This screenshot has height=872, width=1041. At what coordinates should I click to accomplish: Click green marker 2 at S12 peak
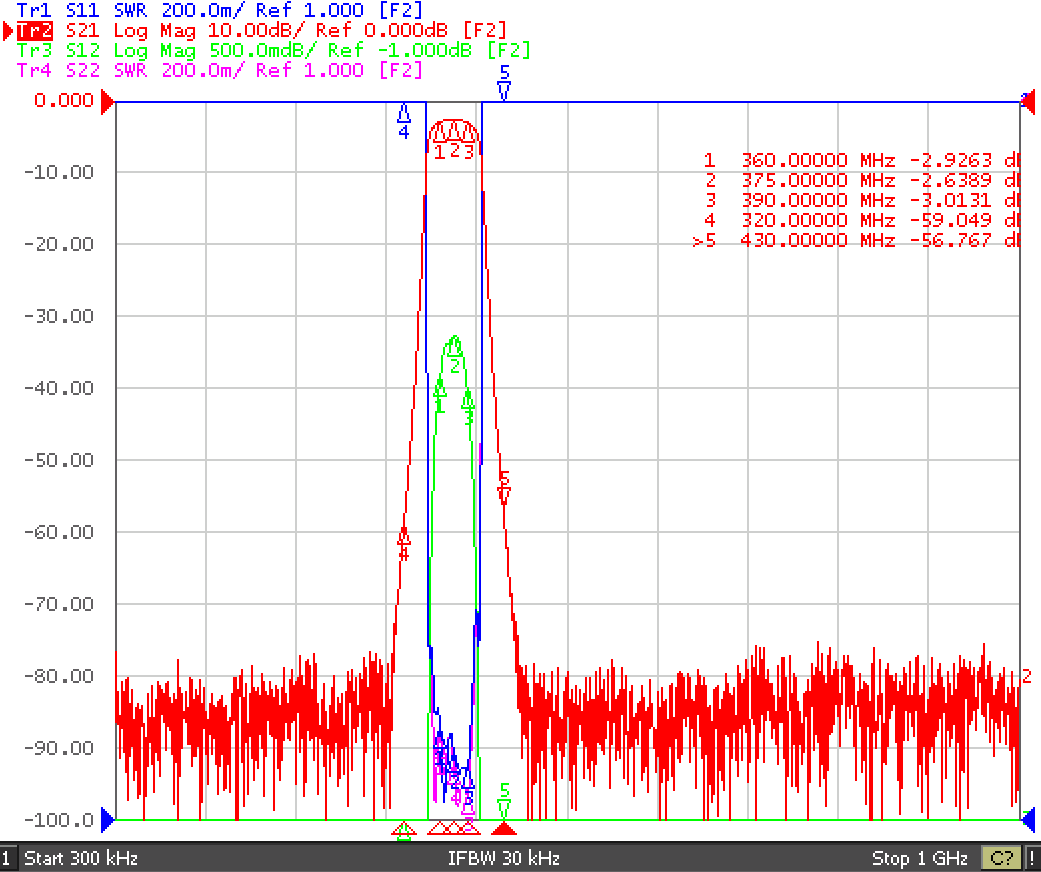(x=455, y=355)
